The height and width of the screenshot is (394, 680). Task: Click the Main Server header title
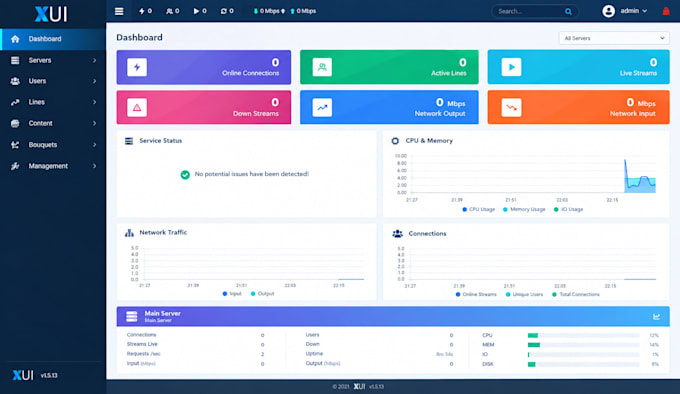click(163, 313)
